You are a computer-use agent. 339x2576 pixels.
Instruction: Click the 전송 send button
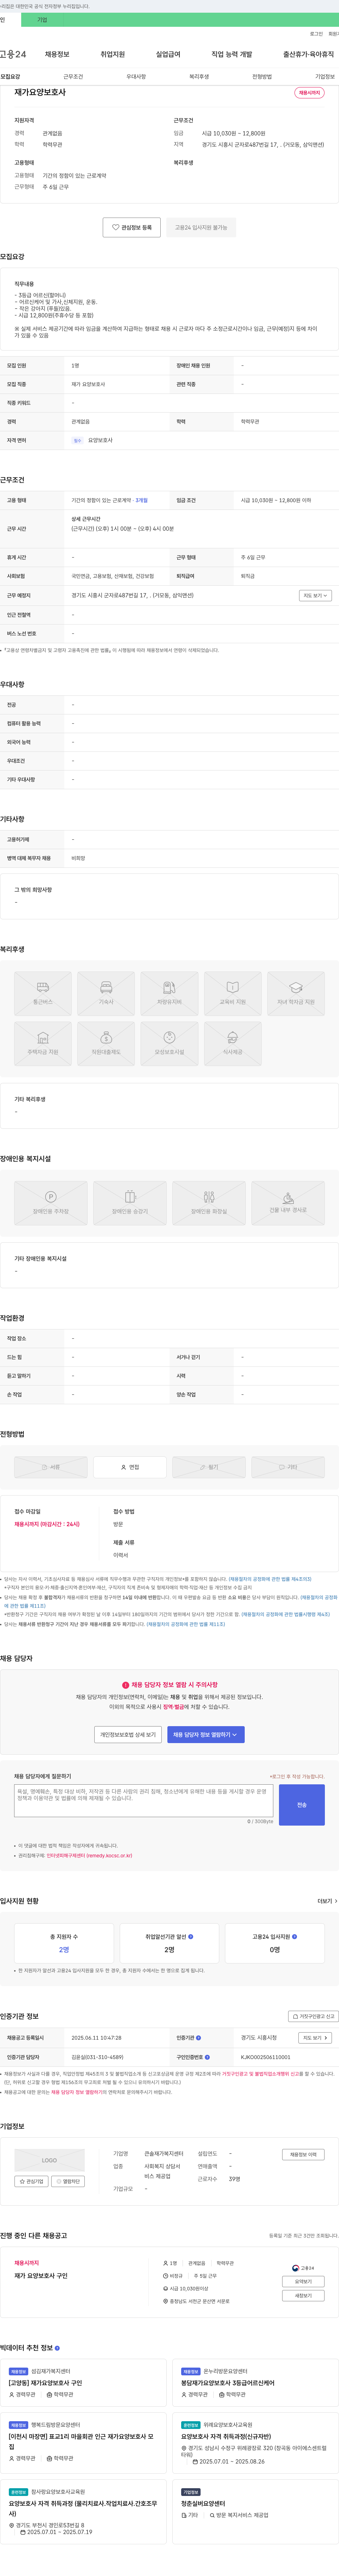click(302, 1805)
